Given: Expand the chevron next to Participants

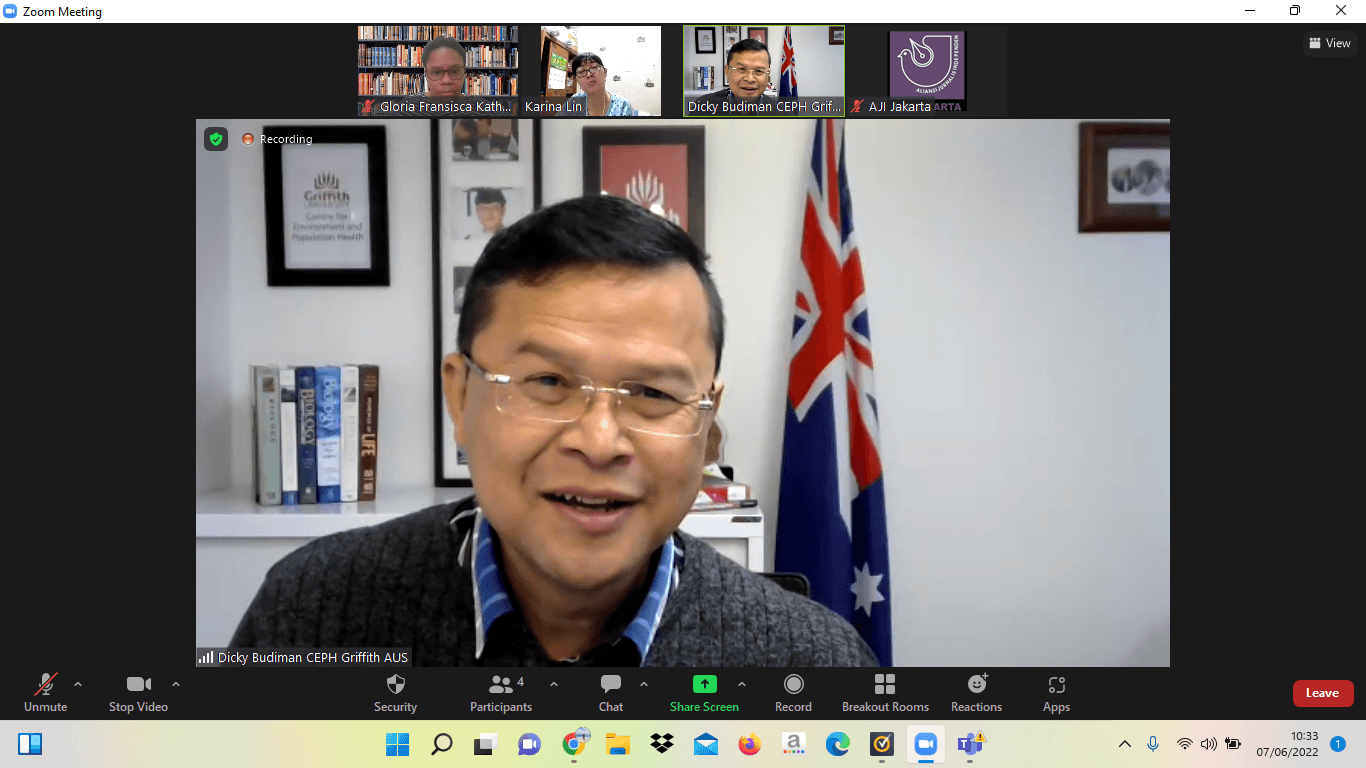Looking at the screenshot, I should pyautogui.click(x=554, y=685).
